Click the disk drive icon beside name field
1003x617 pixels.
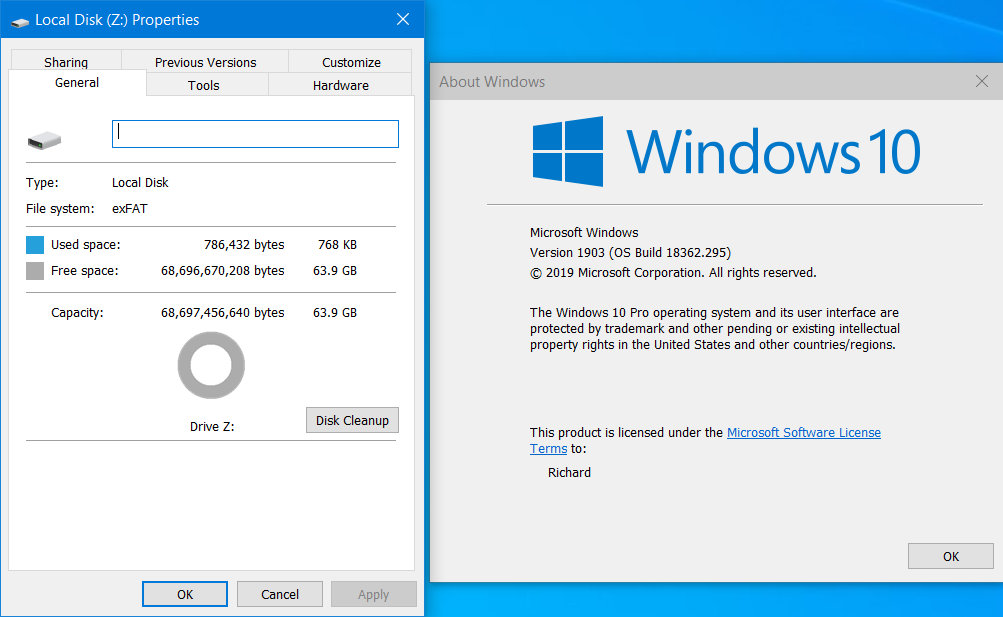pos(44,141)
